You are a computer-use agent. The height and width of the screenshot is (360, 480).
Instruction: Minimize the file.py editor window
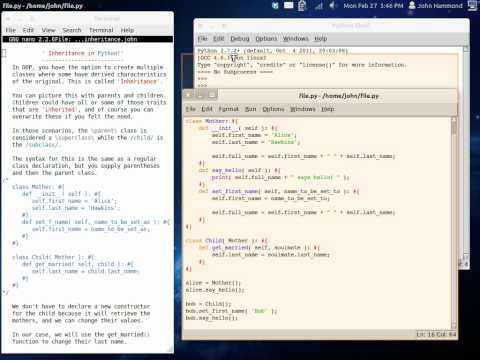click(200, 96)
